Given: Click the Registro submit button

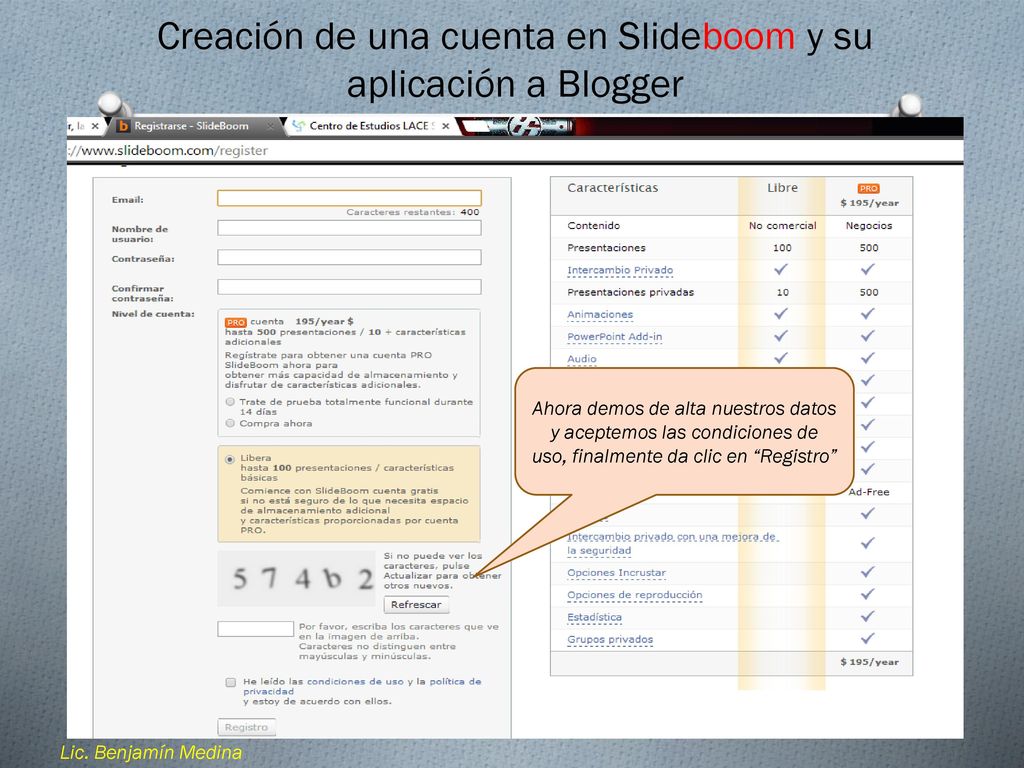Looking at the screenshot, I should 246,727.
